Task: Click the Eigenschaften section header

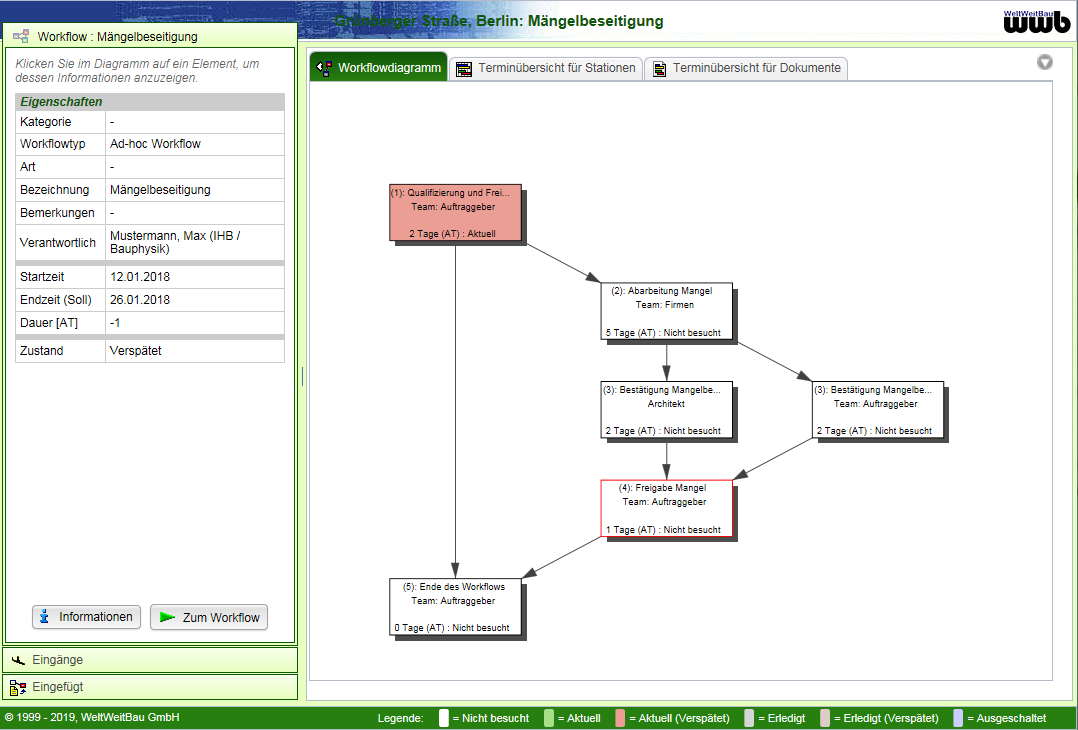Action: 150,102
